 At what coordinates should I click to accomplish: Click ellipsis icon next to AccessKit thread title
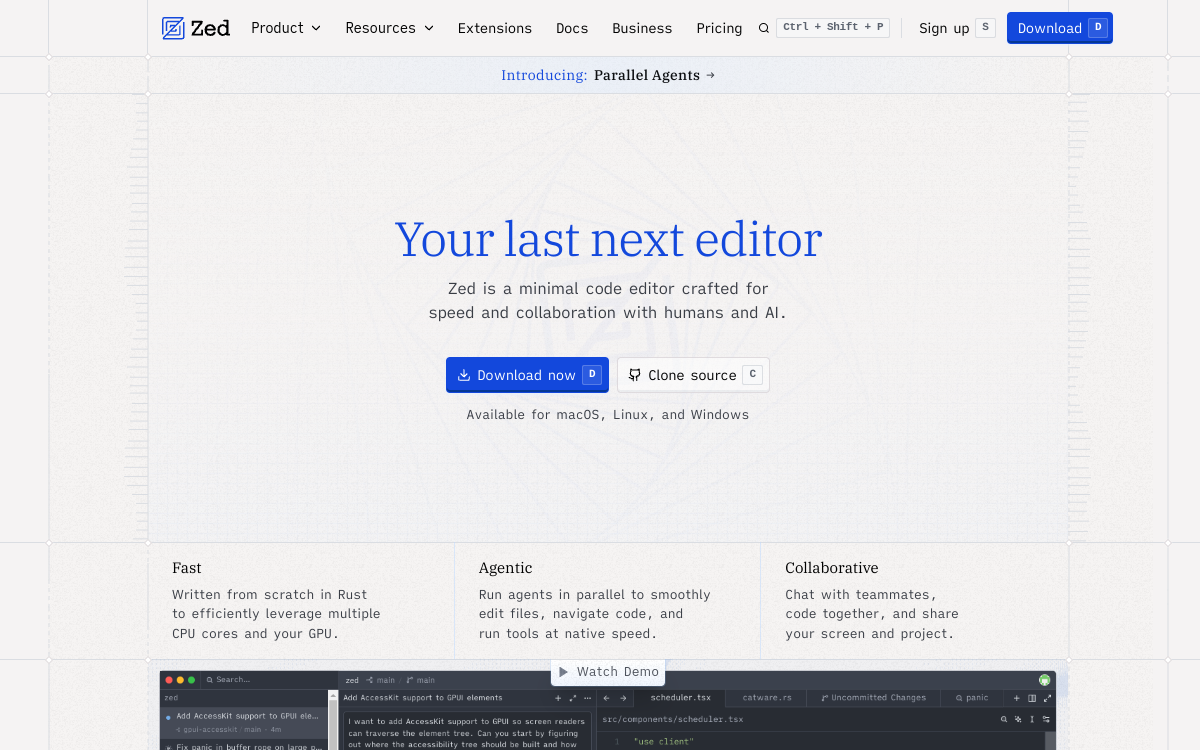(x=588, y=698)
